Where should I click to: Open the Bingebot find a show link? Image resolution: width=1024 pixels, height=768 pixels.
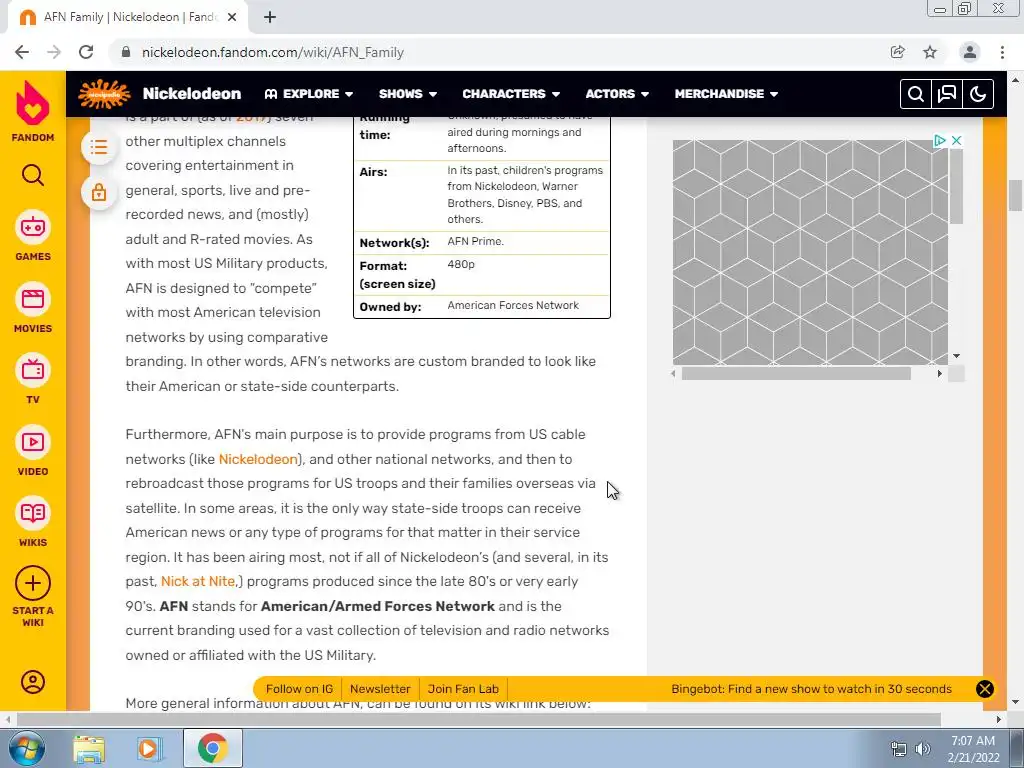pos(811,689)
